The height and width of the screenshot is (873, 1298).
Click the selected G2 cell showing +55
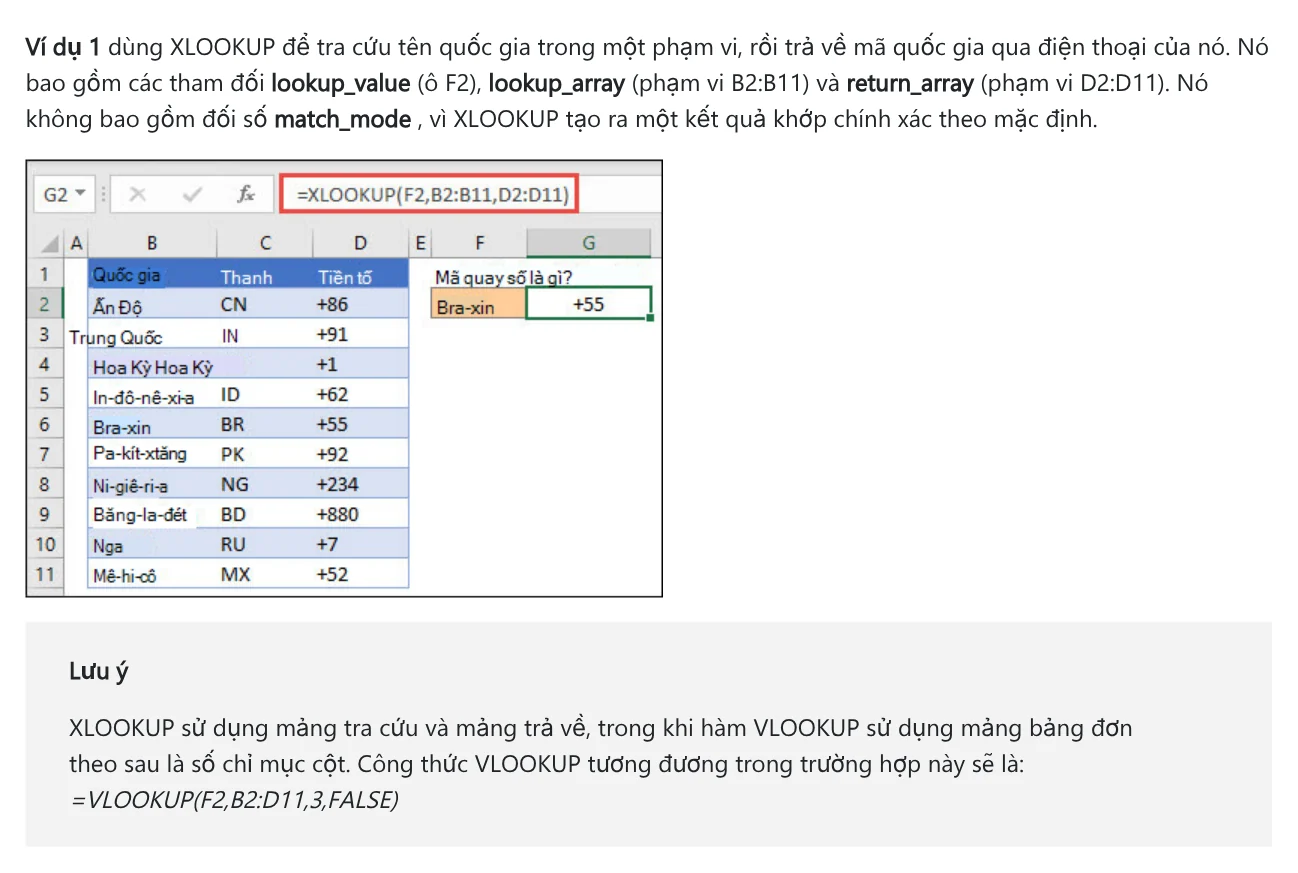[589, 304]
